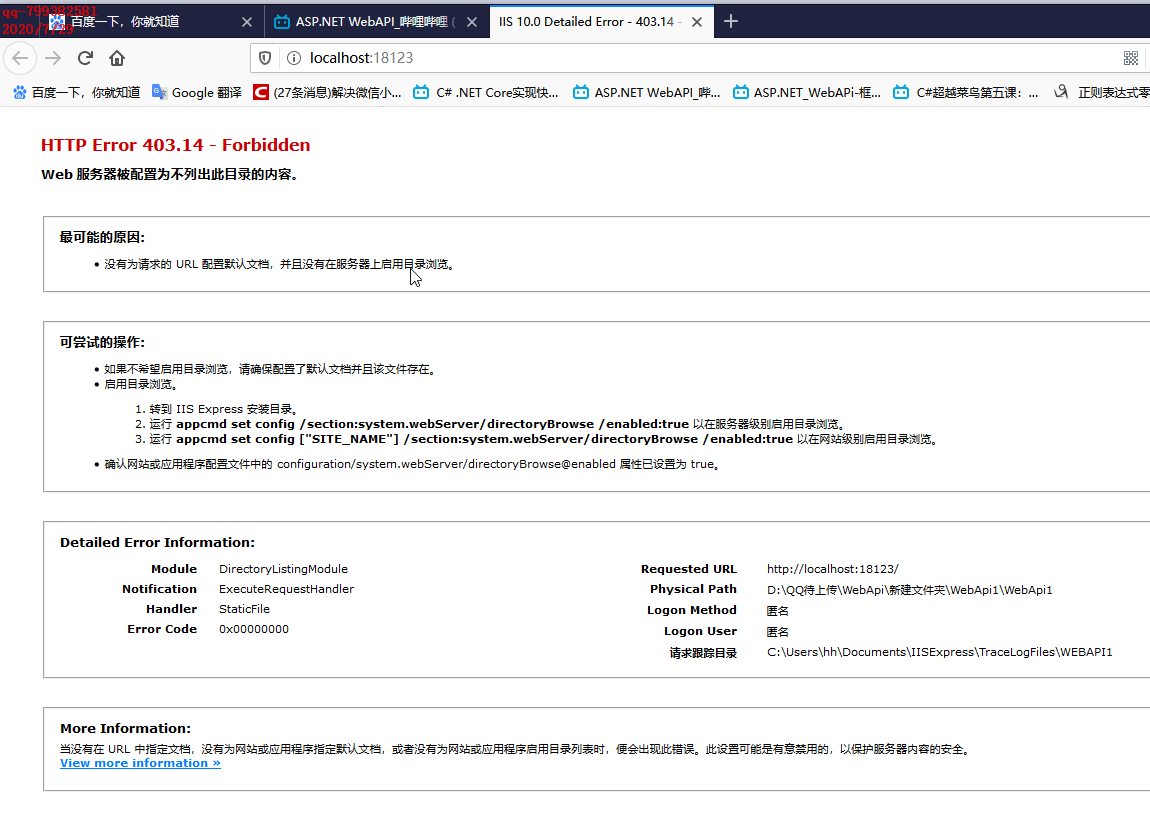The width and height of the screenshot is (1150, 816).
Task: Click the View more information link
Action: click(140, 762)
